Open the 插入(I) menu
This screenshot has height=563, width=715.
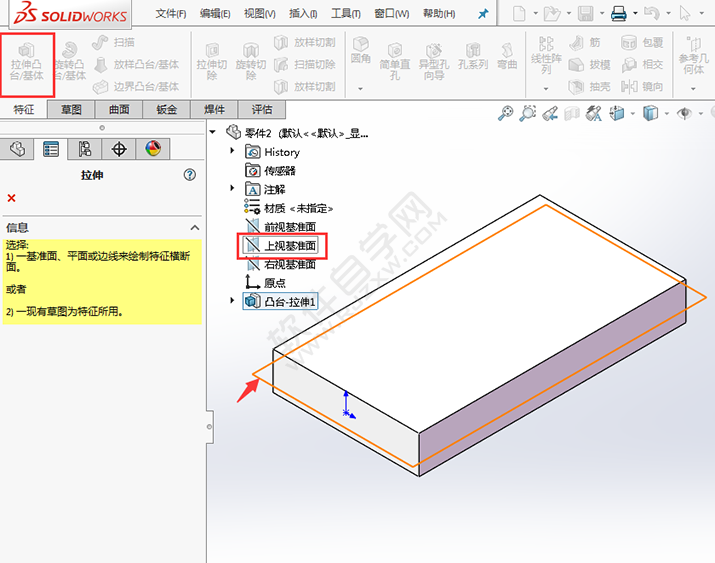(303, 14)
